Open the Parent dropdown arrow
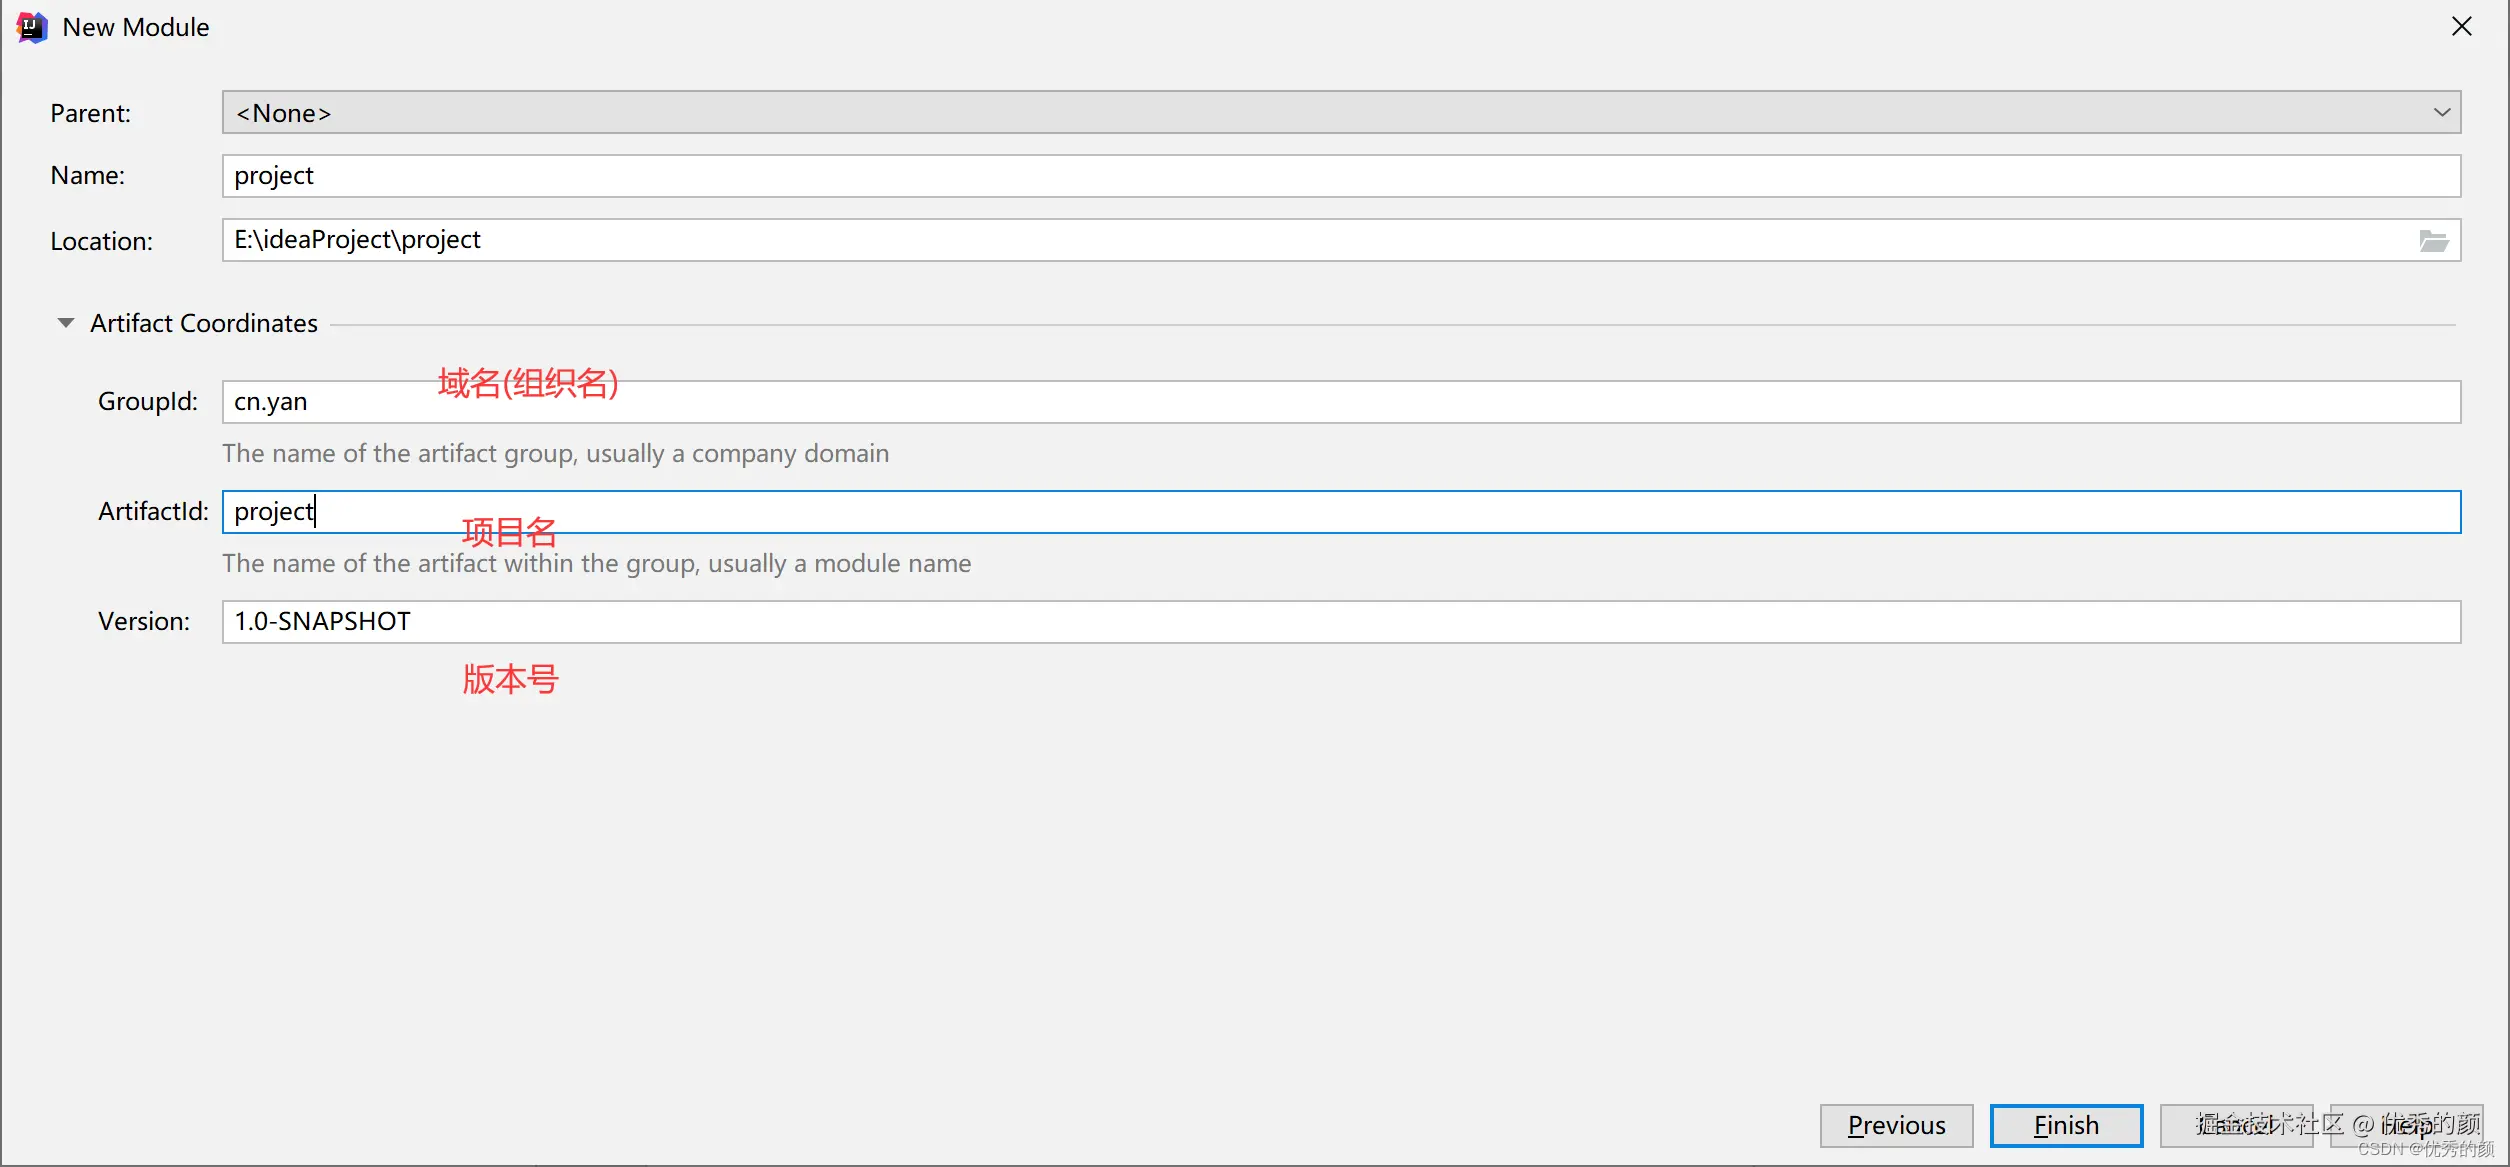This screenshot has width=2510, height=1167. tap(2441, 113)
